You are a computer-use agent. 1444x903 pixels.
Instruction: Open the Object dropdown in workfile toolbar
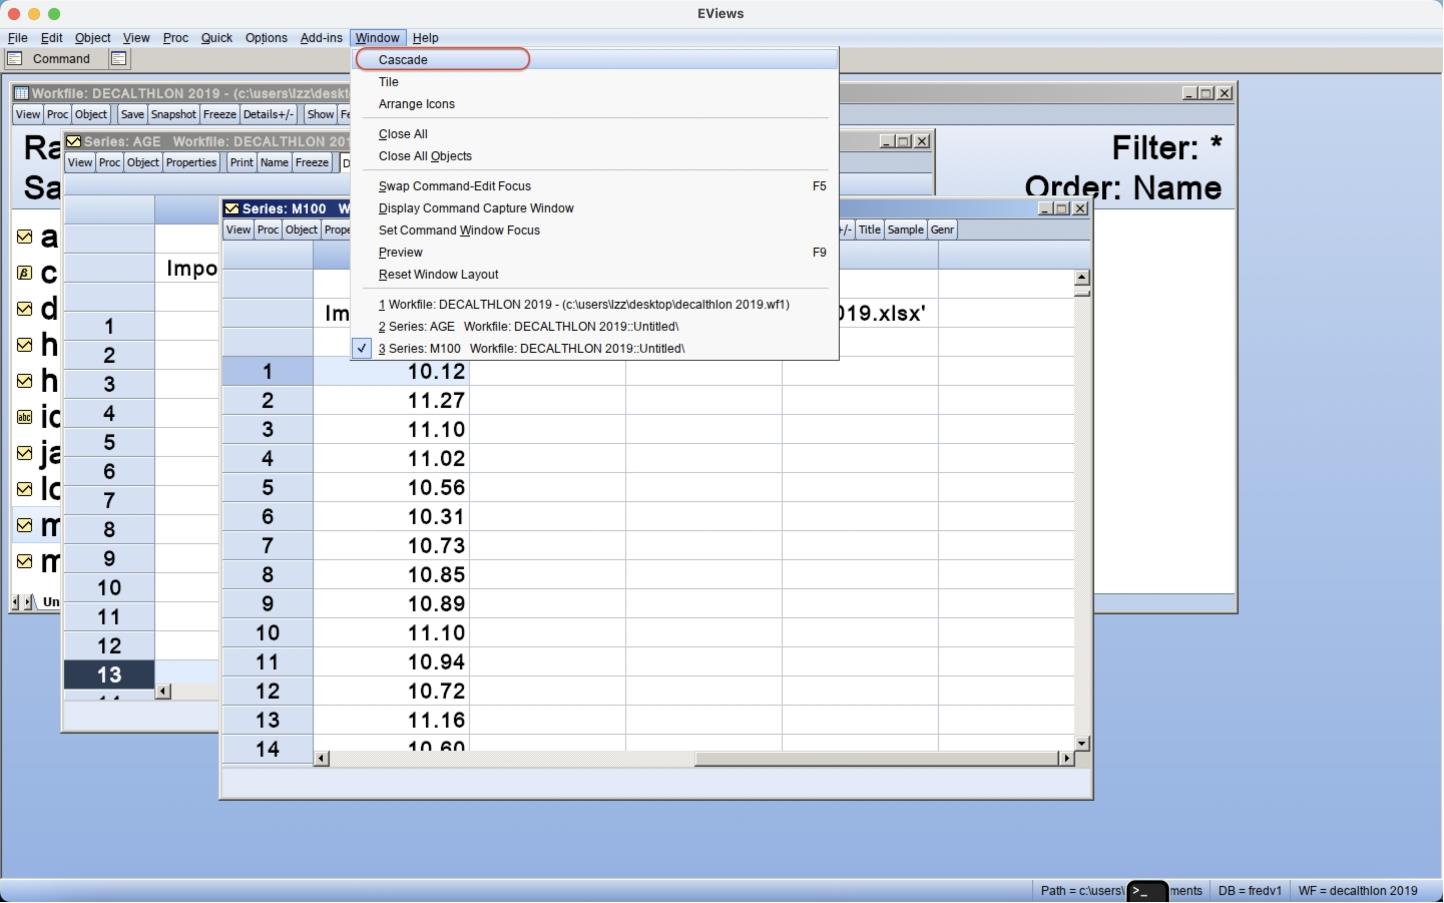[x=91, y=115]
